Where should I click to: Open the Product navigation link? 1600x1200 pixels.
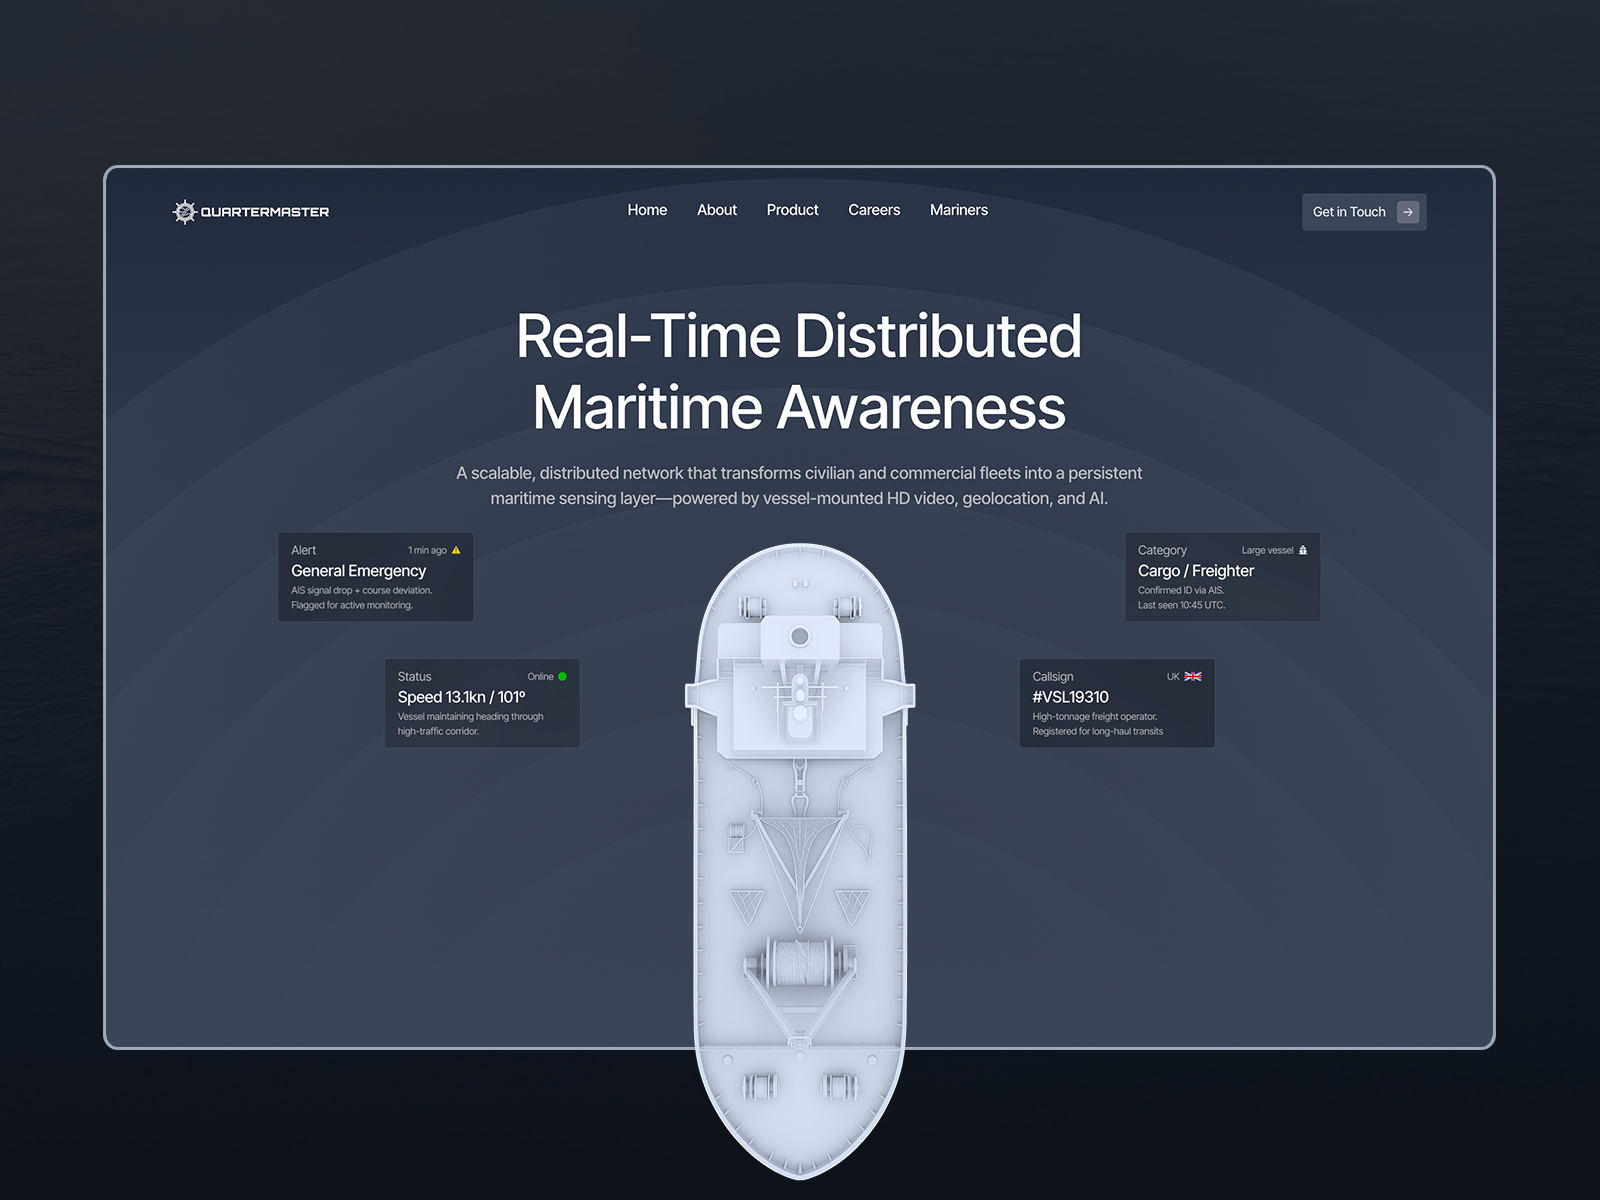point(792,210)
